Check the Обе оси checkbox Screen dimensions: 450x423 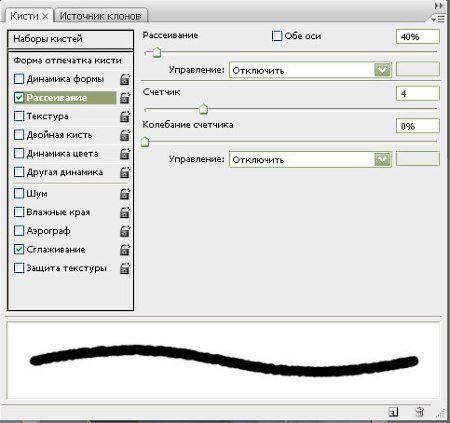(x=277, y=36)
